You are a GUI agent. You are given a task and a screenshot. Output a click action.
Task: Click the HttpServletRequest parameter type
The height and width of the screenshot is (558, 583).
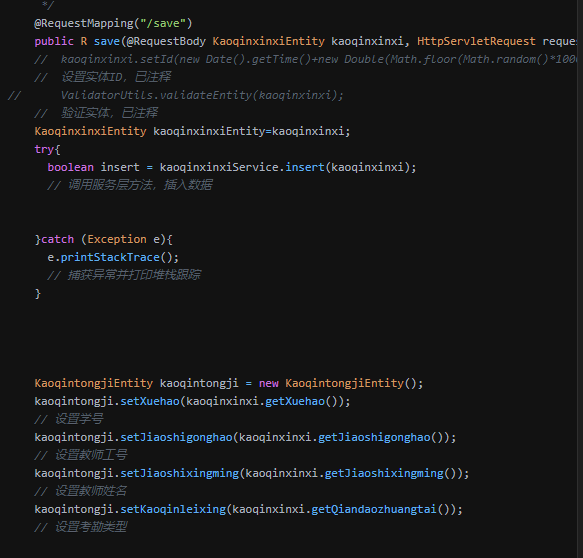tap(476, 41)
